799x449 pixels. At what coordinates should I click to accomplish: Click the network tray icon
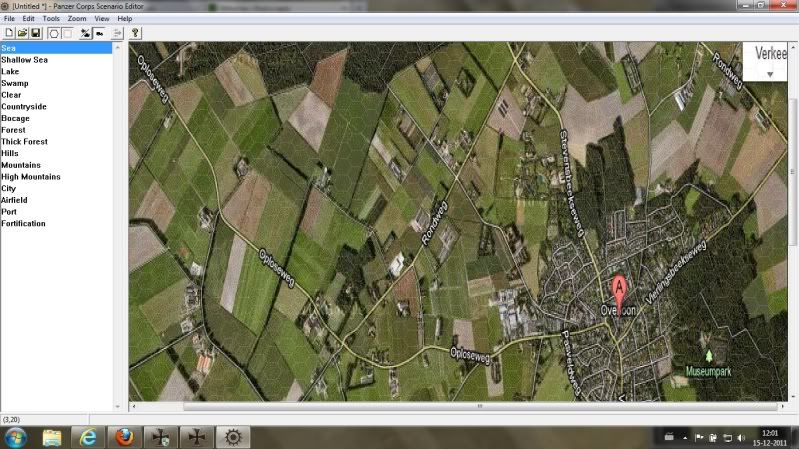click(x=728, y=438)
